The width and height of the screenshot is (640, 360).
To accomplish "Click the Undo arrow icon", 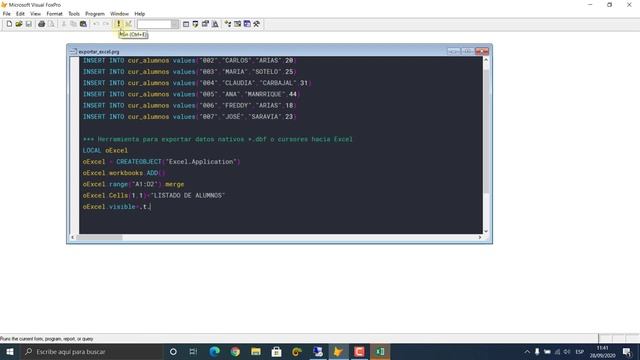I will (96, 24).
